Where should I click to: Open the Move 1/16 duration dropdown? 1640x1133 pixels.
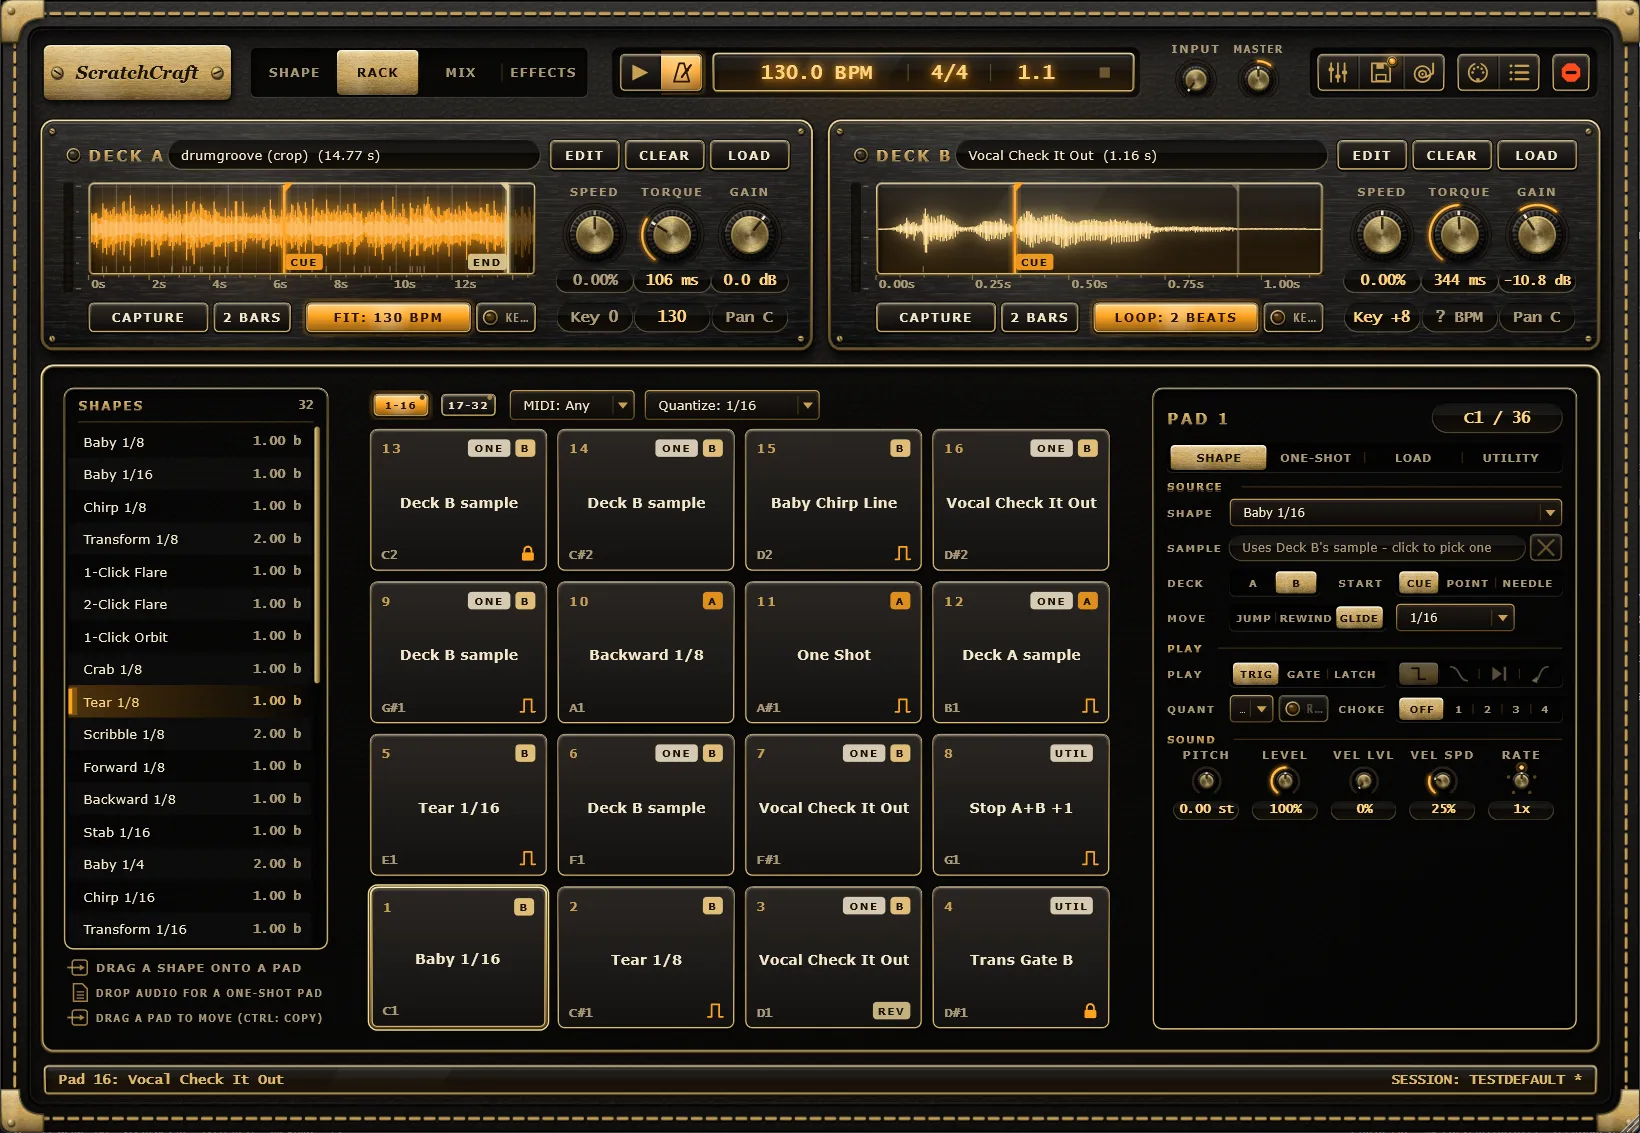click(1455, 618)
